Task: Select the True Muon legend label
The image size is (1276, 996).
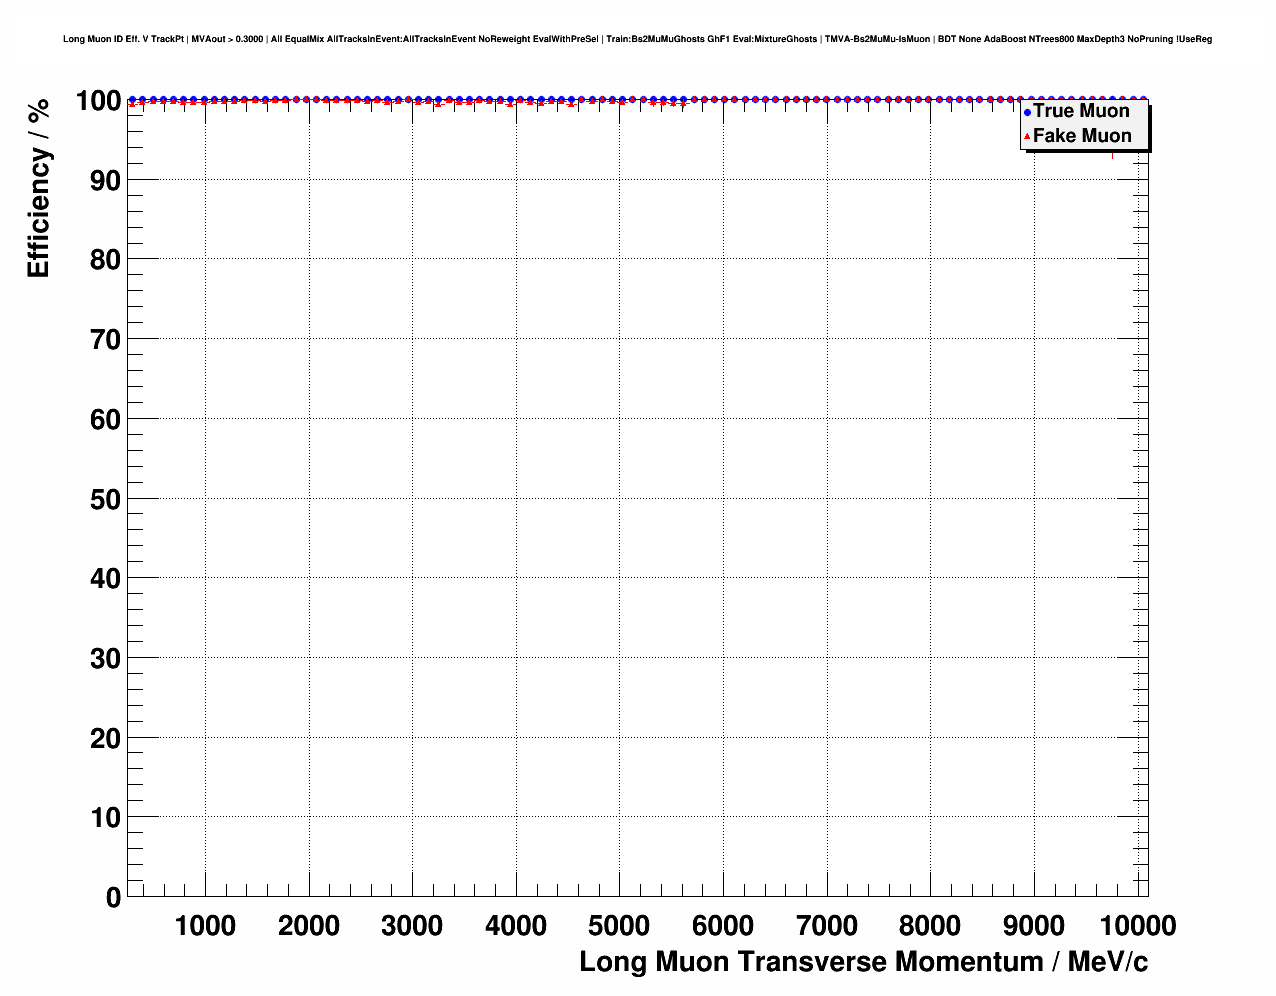Action: [1081, 111]
